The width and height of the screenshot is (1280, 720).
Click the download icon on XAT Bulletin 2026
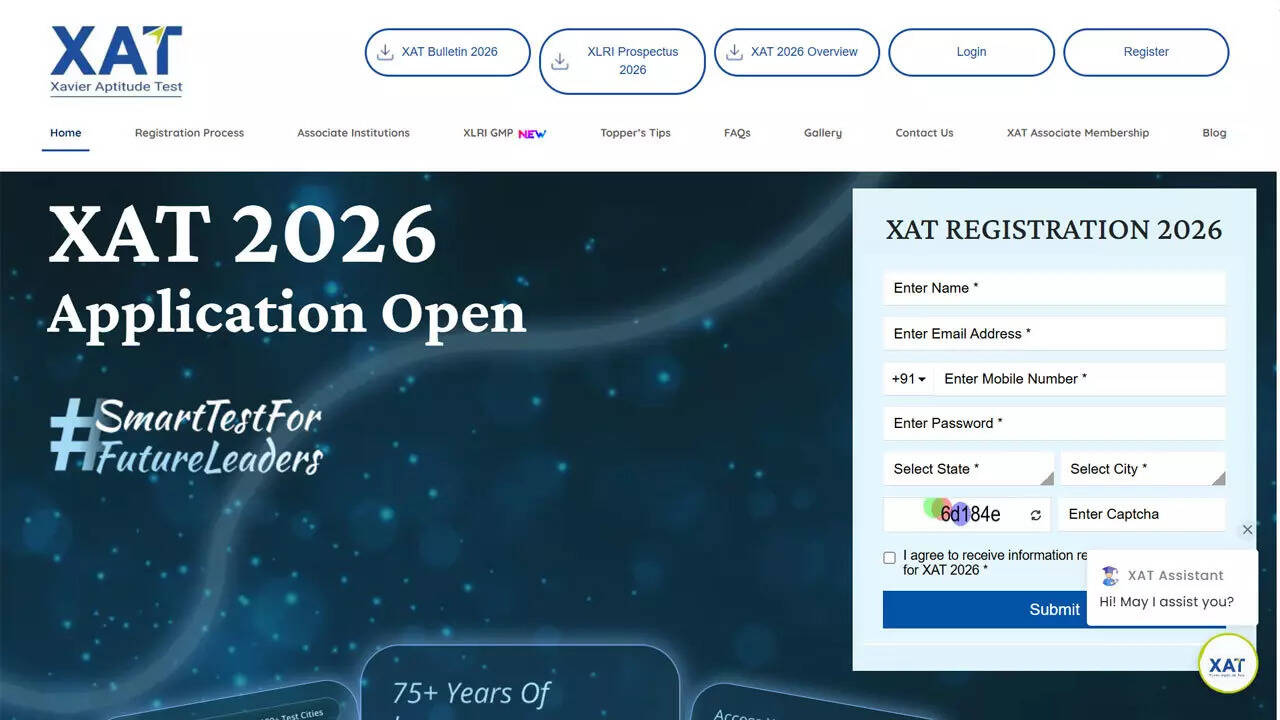tap(383, 51)
